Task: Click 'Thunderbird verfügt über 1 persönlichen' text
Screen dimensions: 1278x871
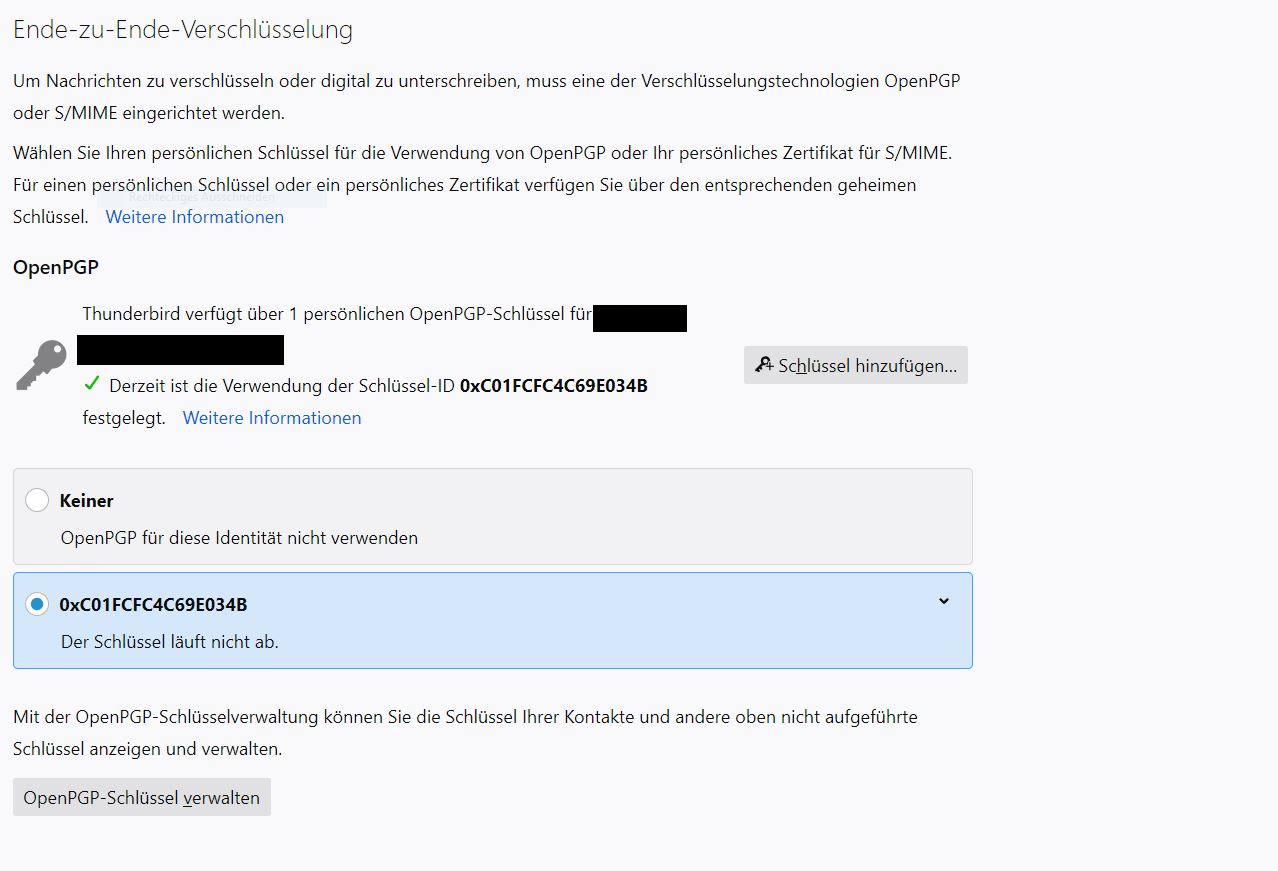Action: [x=244, y=314]
